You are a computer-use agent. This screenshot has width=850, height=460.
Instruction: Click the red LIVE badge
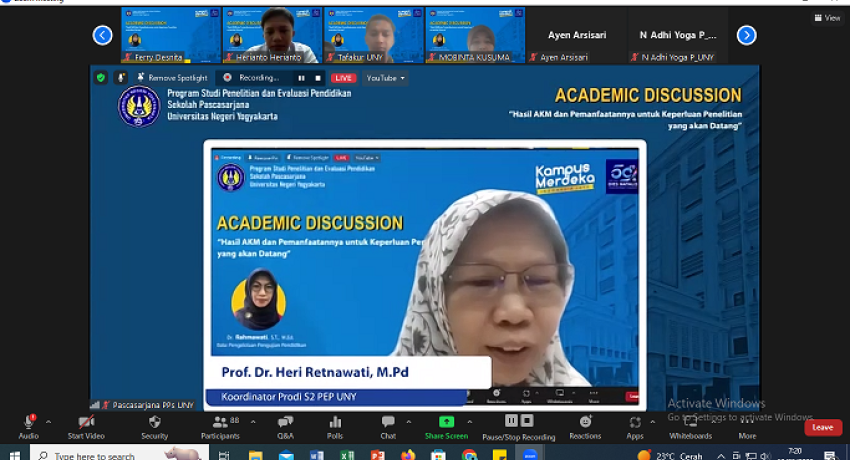click(x=343, y=78)
